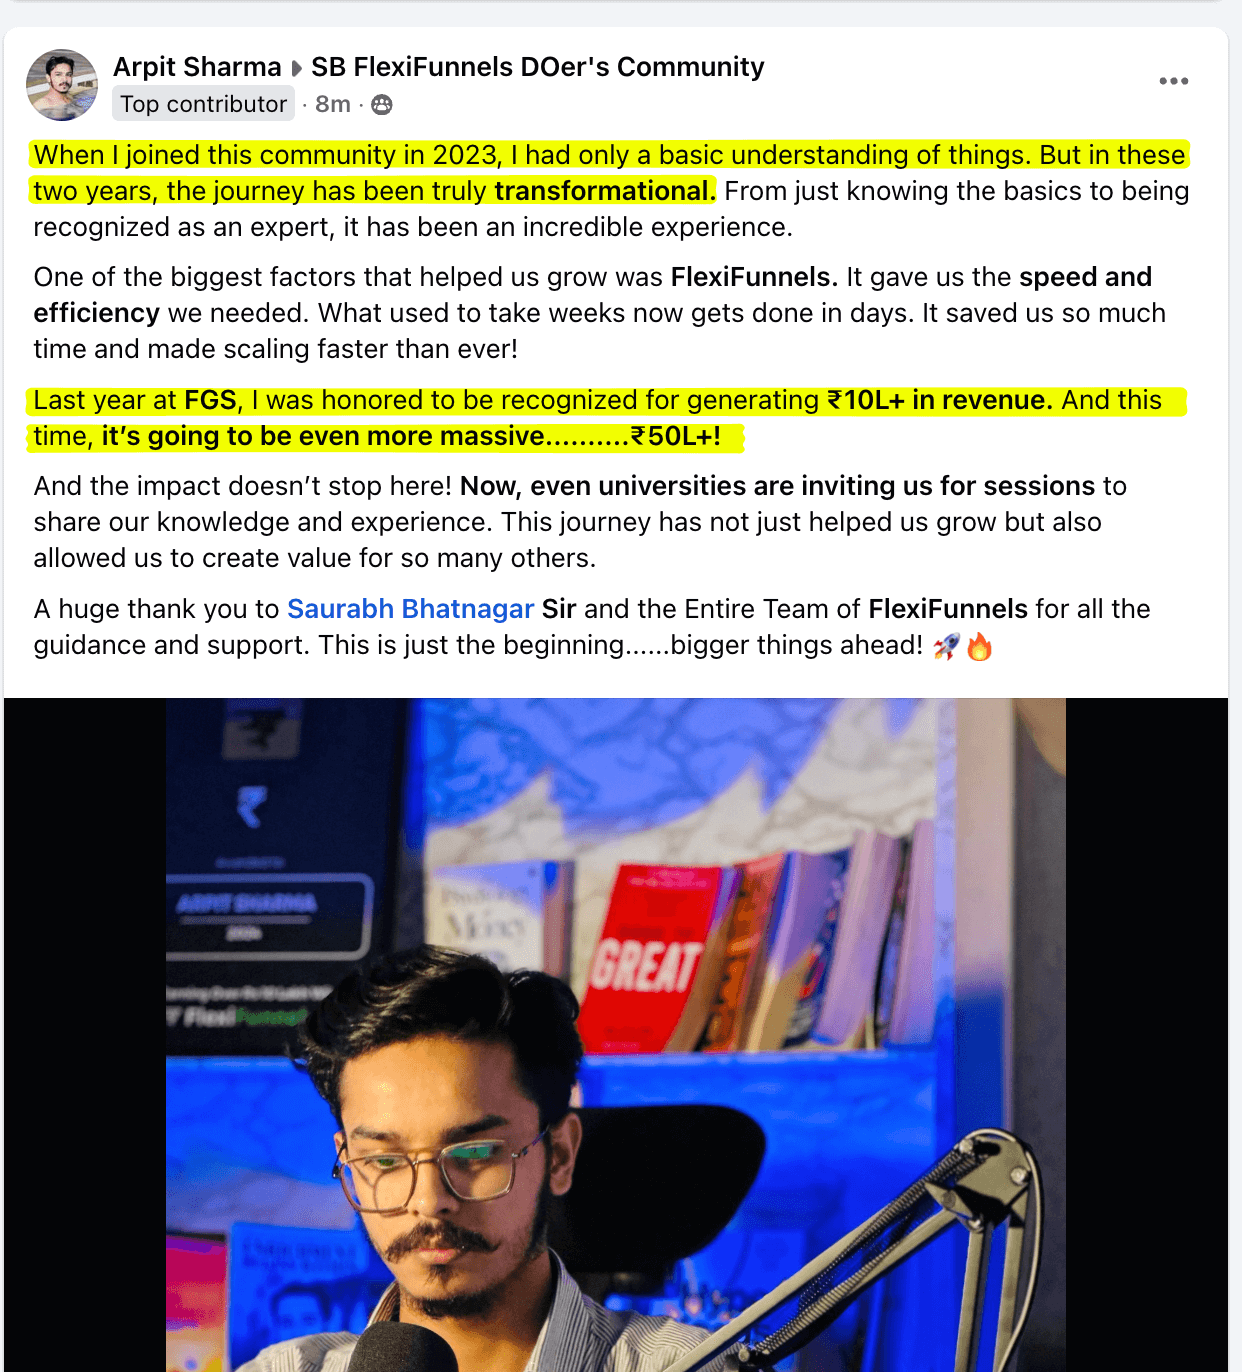Click the group privacy icon beside 8m
The image size is (1242, 1372).
[382, 104]
